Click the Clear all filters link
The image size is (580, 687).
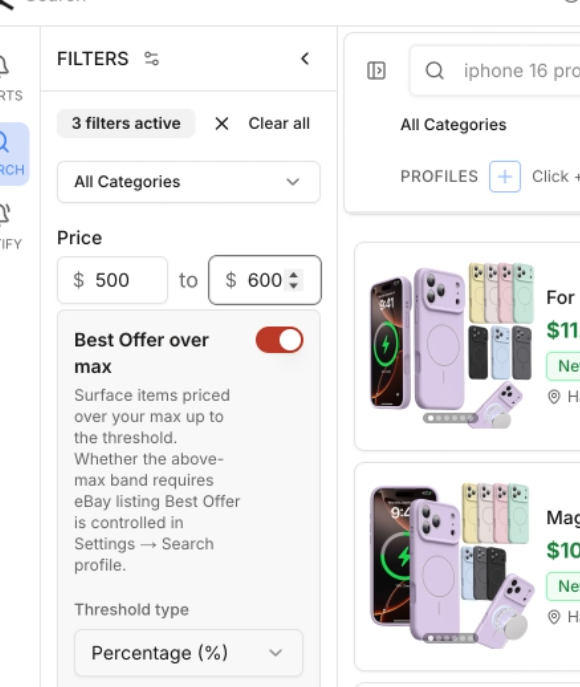279,124
